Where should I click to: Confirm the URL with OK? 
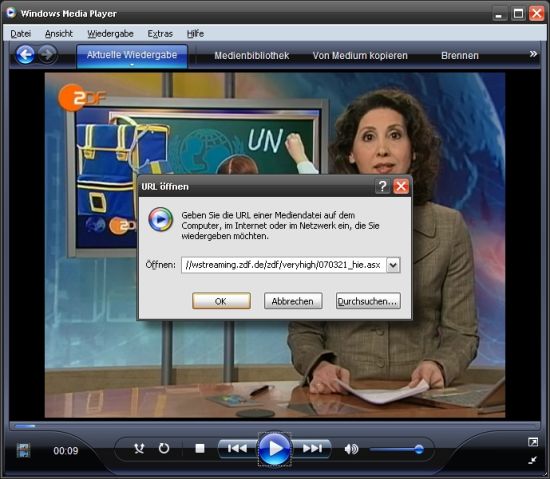pyautogui.click(x=221, y=301)
